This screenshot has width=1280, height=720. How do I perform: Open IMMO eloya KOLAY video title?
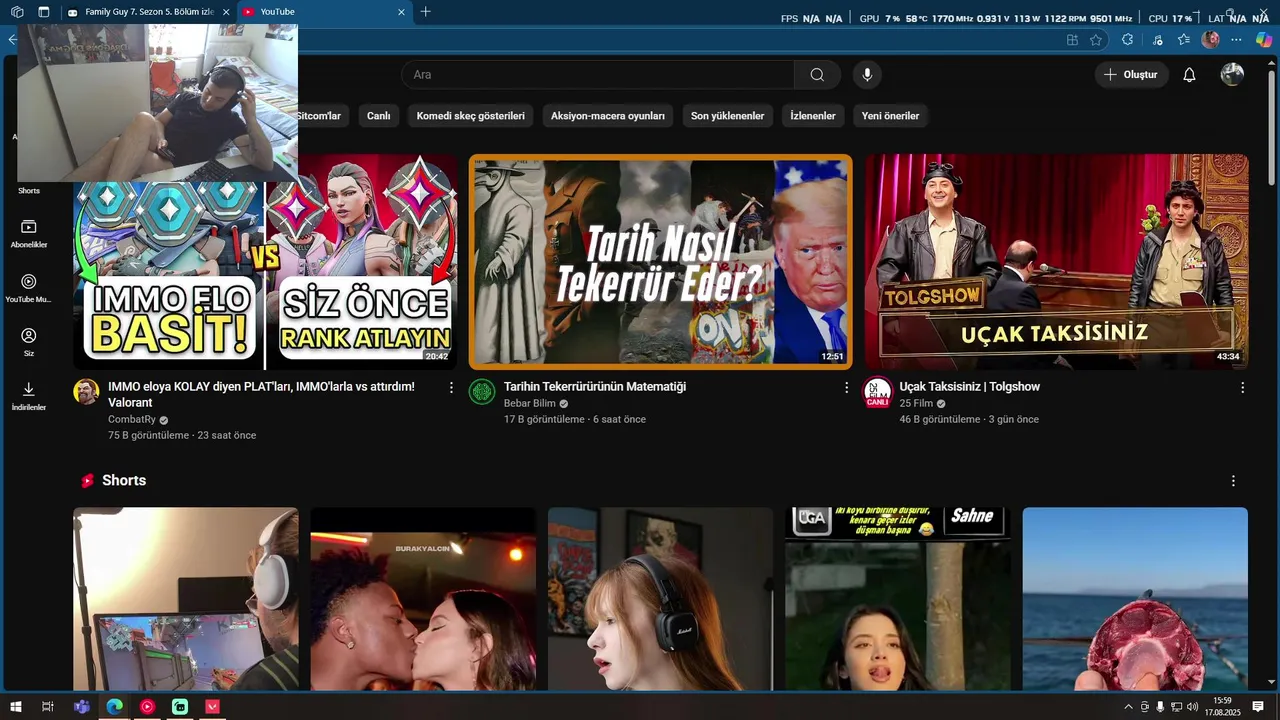pos(261,394)
